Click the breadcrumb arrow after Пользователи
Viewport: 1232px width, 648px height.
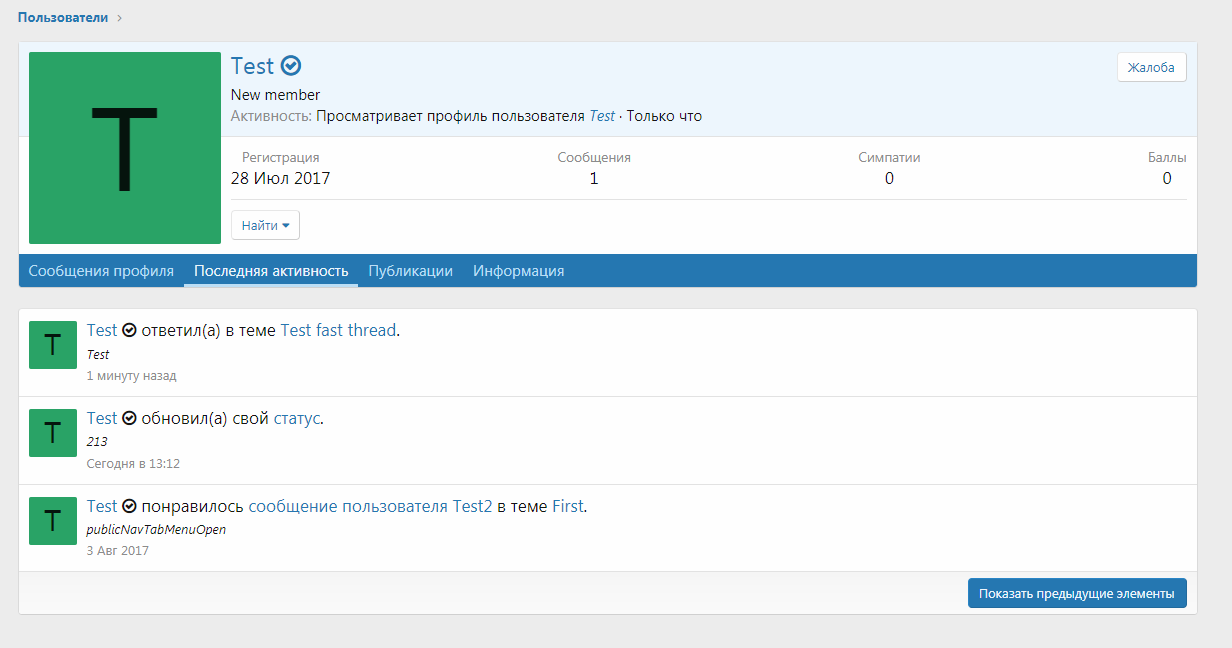(119, 16)
